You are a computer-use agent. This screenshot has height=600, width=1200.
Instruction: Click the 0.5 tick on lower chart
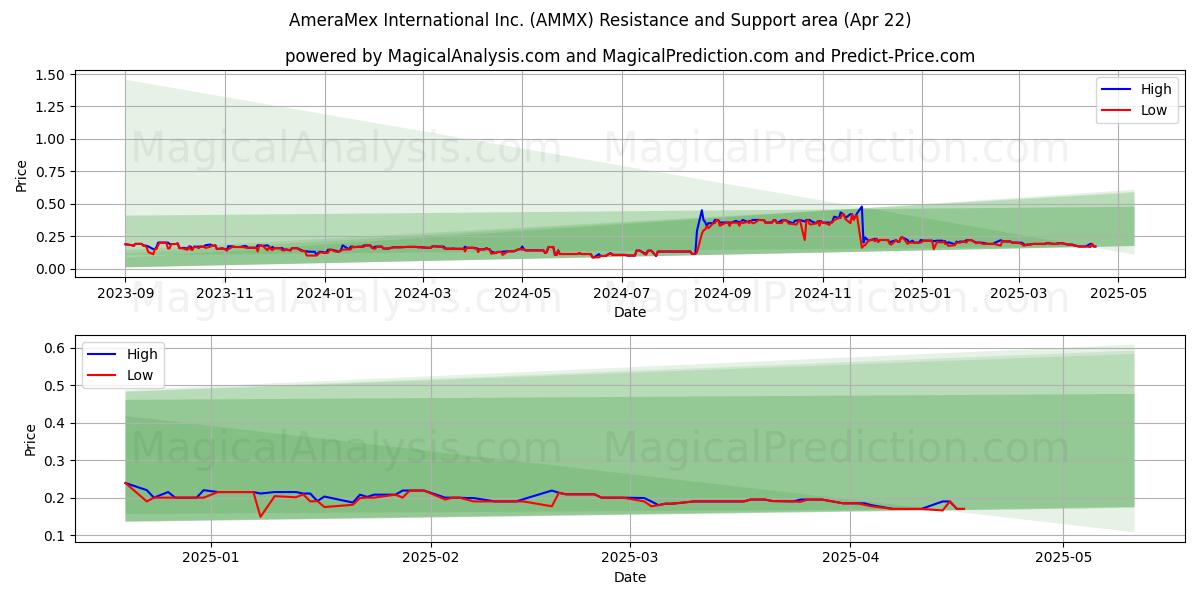pyautogui.click(x=57, y=386)
